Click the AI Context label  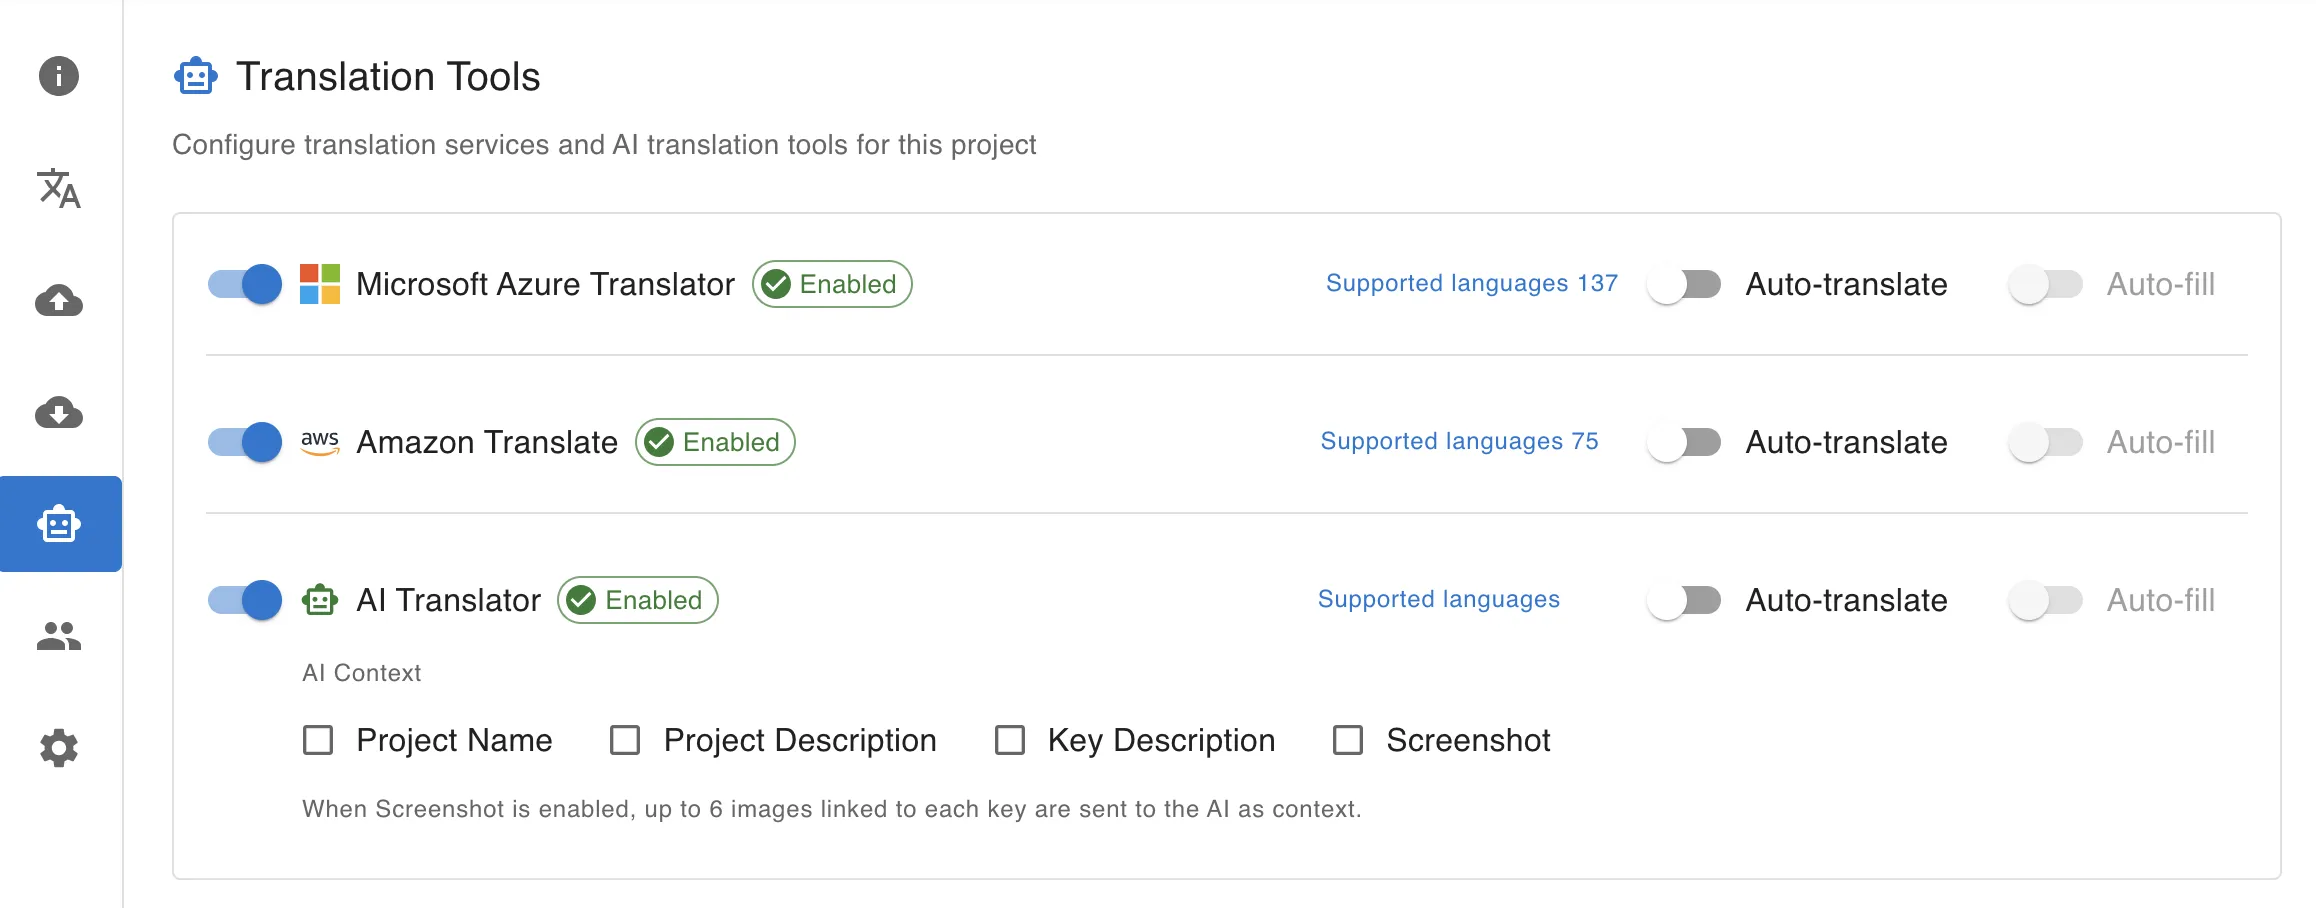362,673
